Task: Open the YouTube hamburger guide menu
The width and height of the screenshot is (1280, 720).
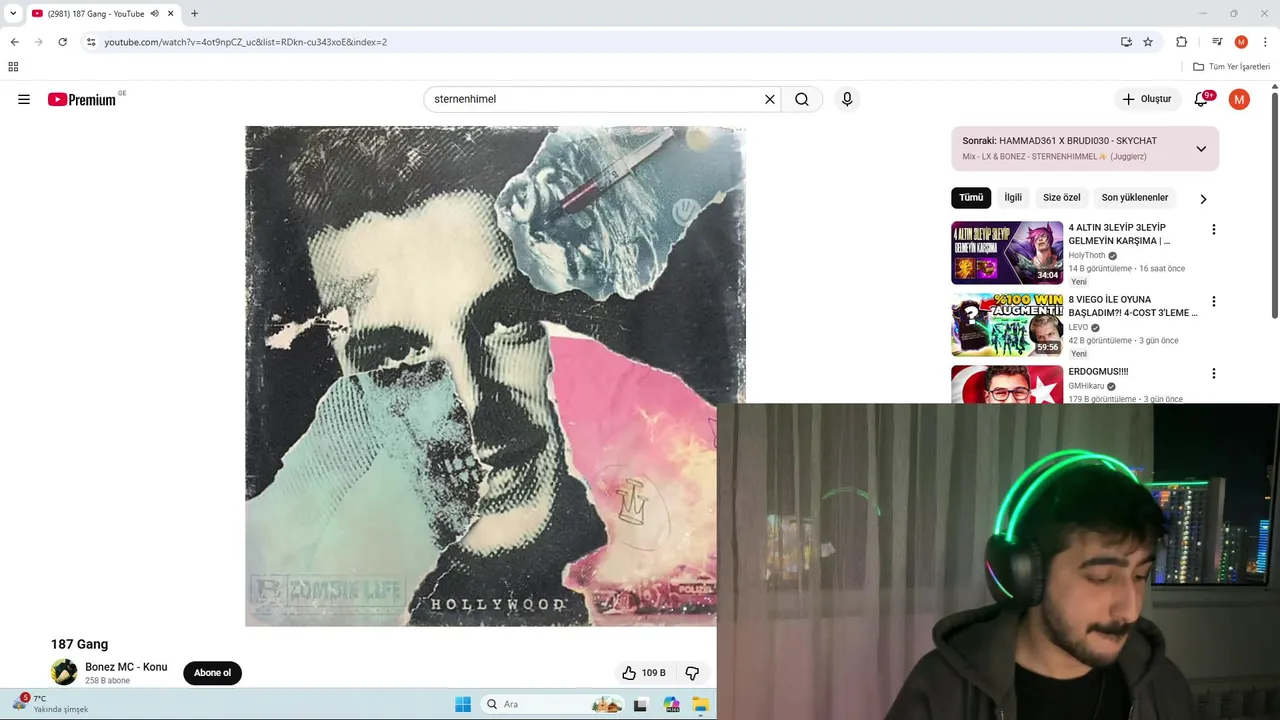Action: click(24, 99)
